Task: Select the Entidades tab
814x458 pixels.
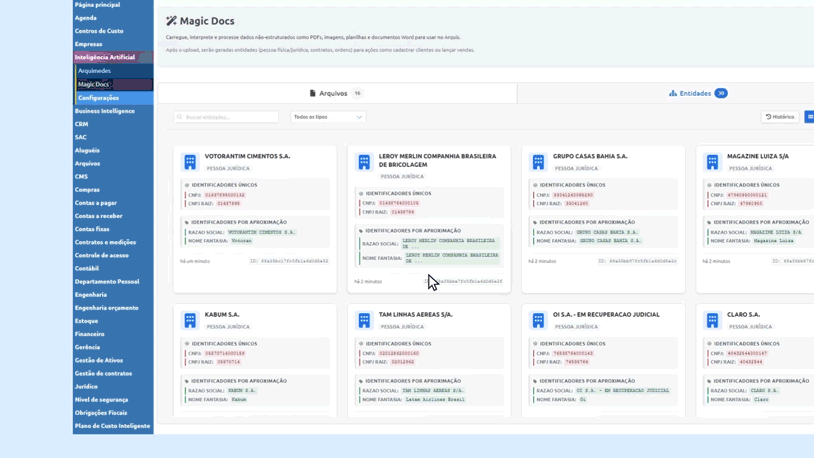Action: coord(697,93)
